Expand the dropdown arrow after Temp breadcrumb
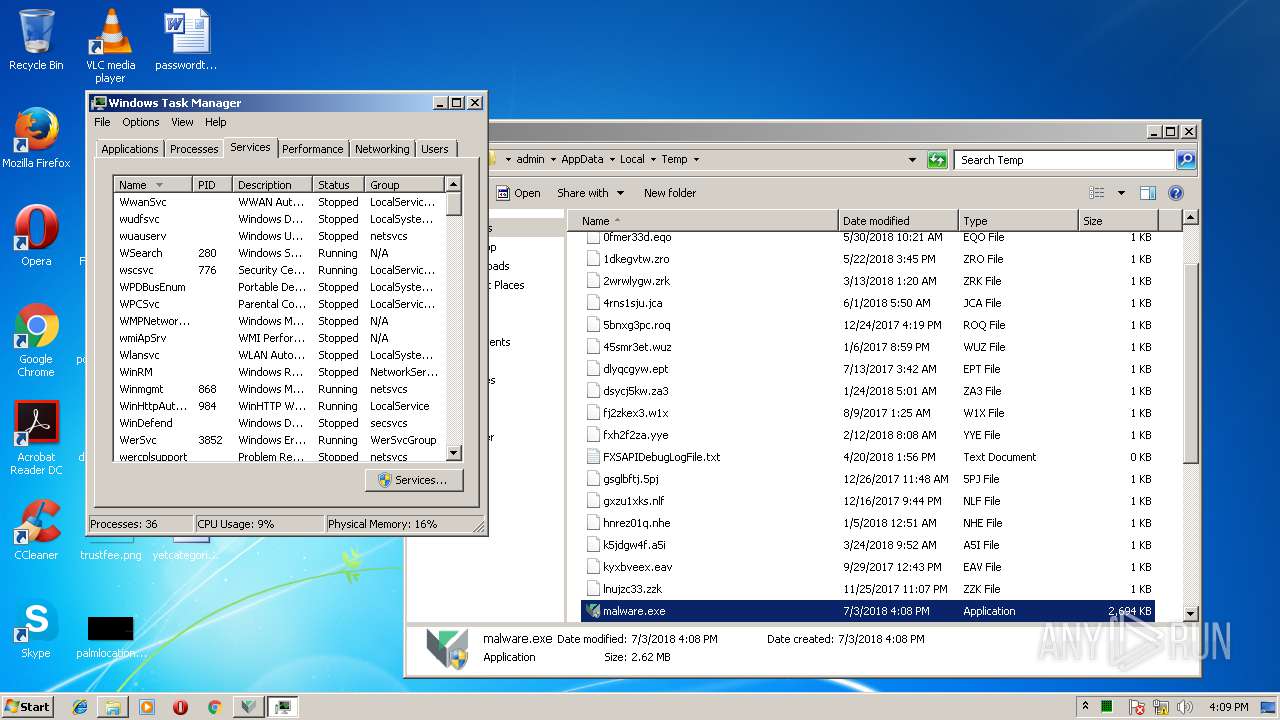Viewport: 1280px width, 720px height. coord(696,159)
